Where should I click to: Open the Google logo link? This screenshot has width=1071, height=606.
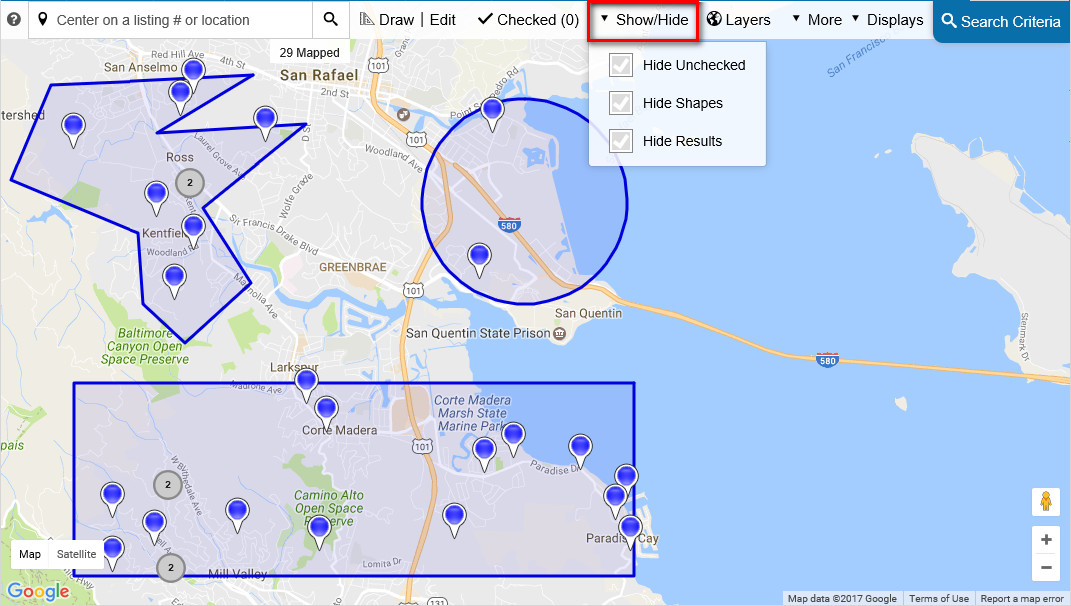coord(38,591)
